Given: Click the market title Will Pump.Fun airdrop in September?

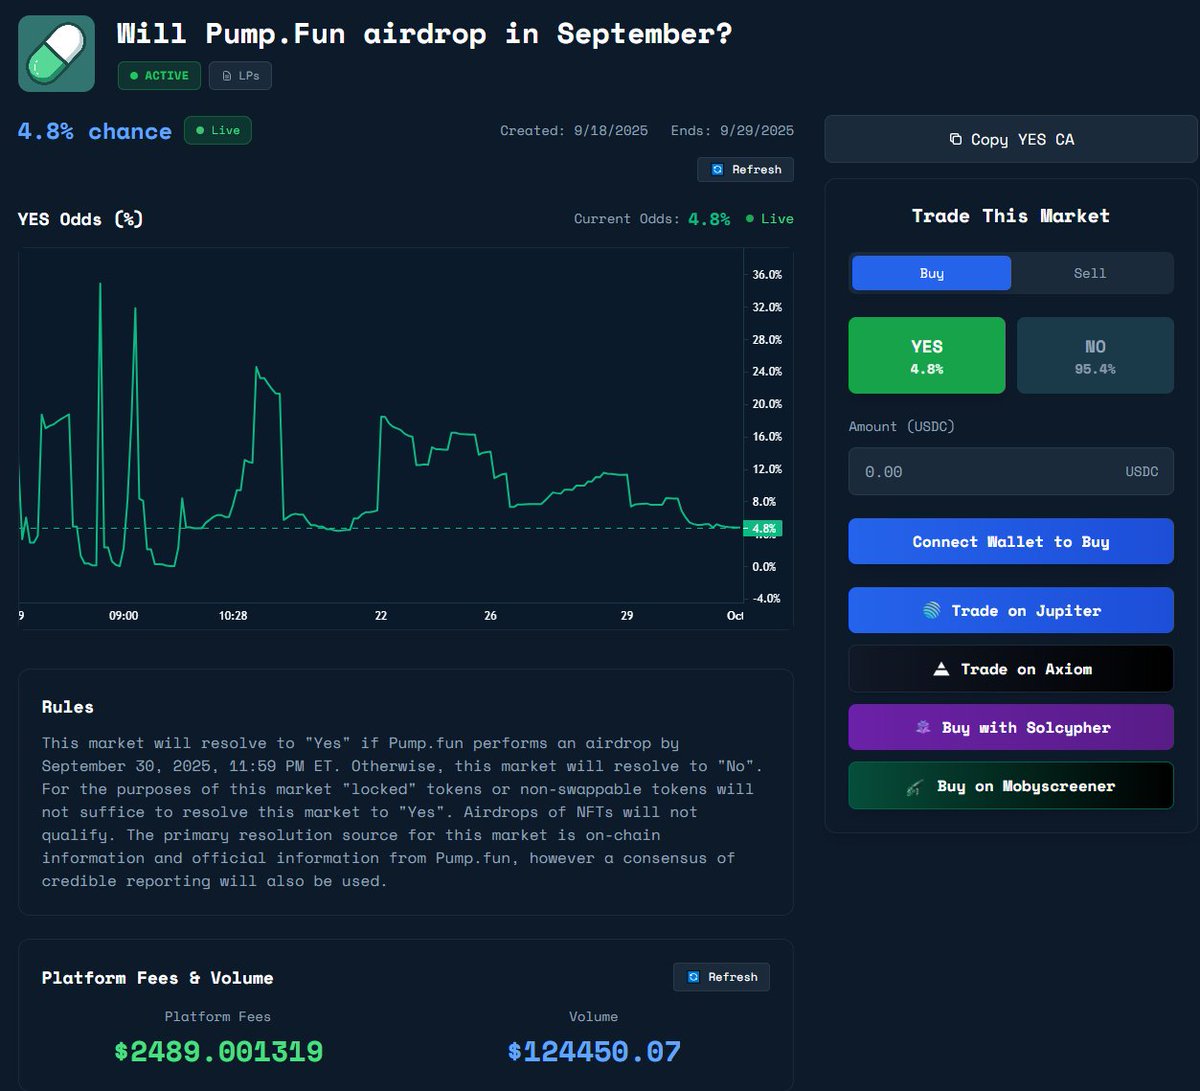Looking at the screenshot, I should click(x=424, y=33).
